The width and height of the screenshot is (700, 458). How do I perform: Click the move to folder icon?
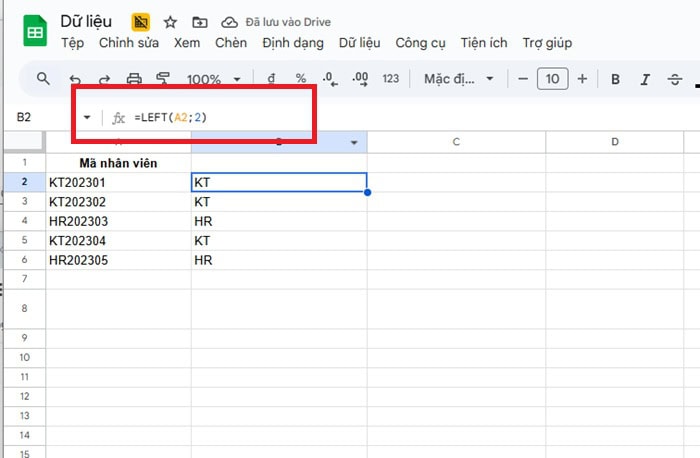[x=200, y=21]
